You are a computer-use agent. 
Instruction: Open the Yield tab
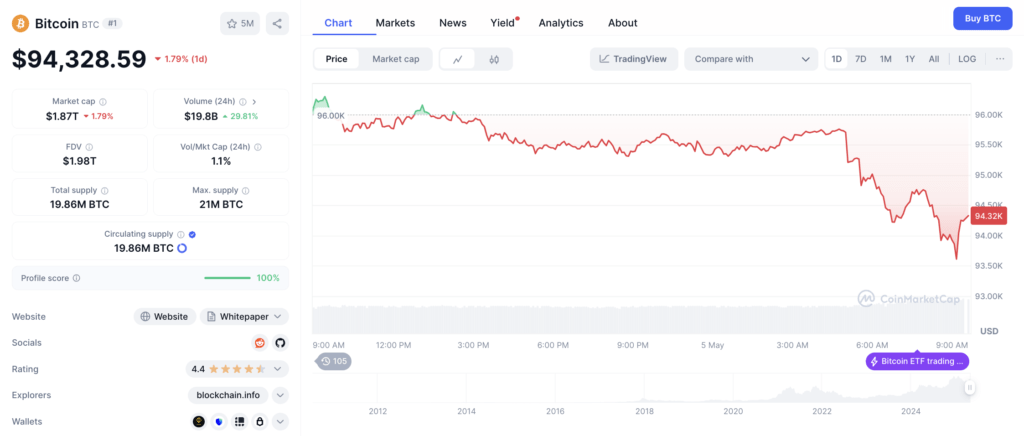tap(503, 23)
